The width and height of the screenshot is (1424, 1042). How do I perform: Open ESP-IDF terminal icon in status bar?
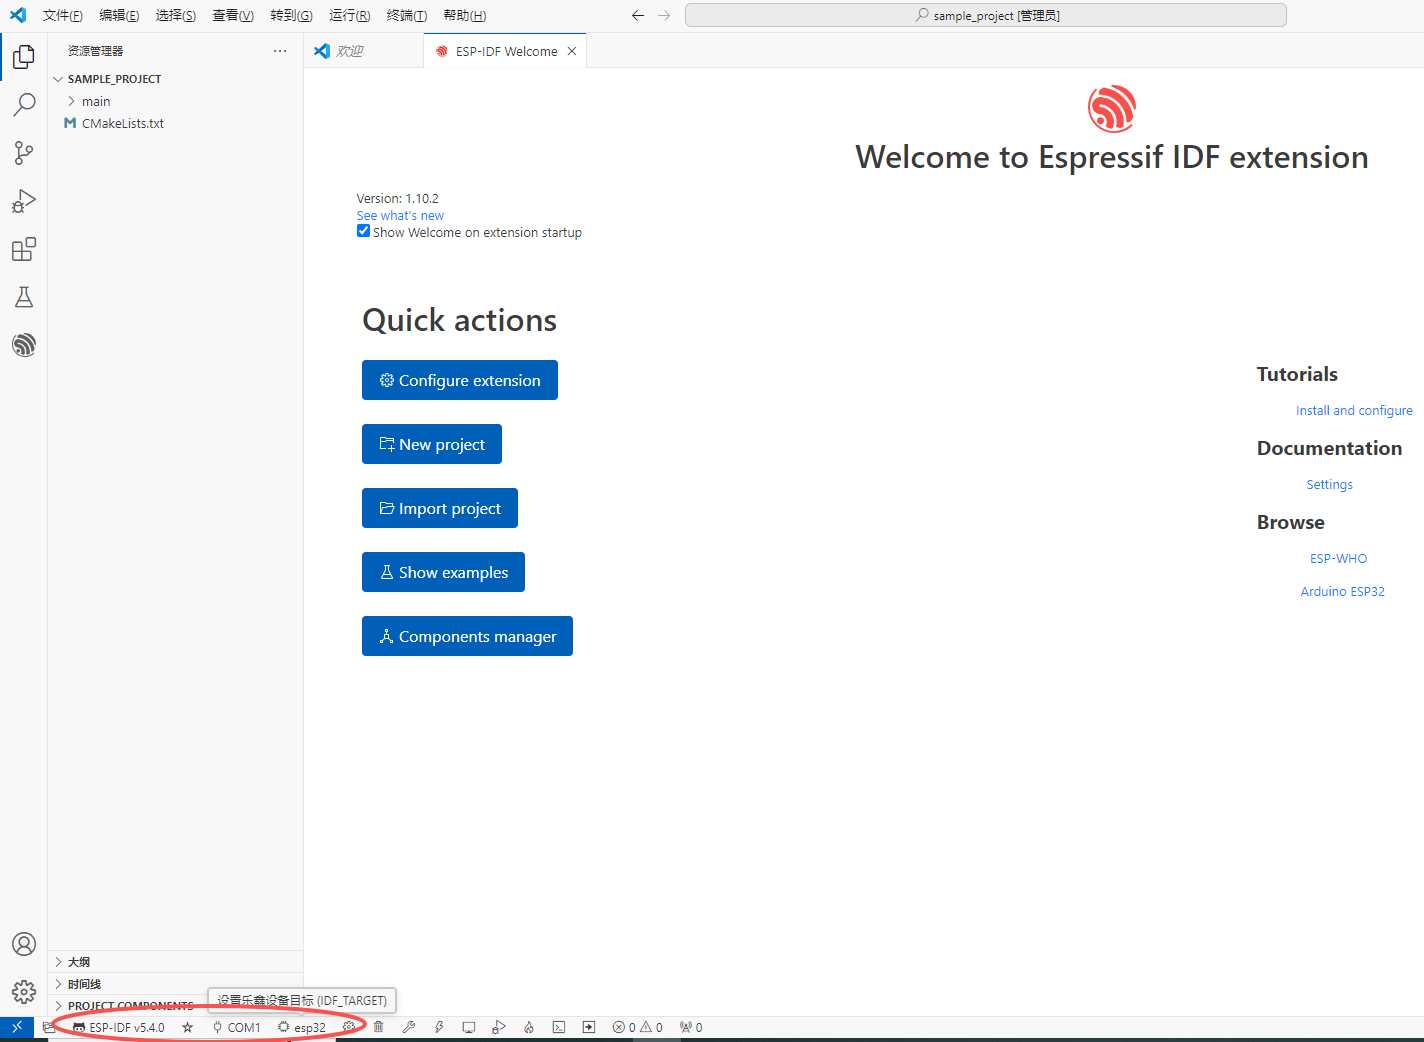[x=558, y=1027]
